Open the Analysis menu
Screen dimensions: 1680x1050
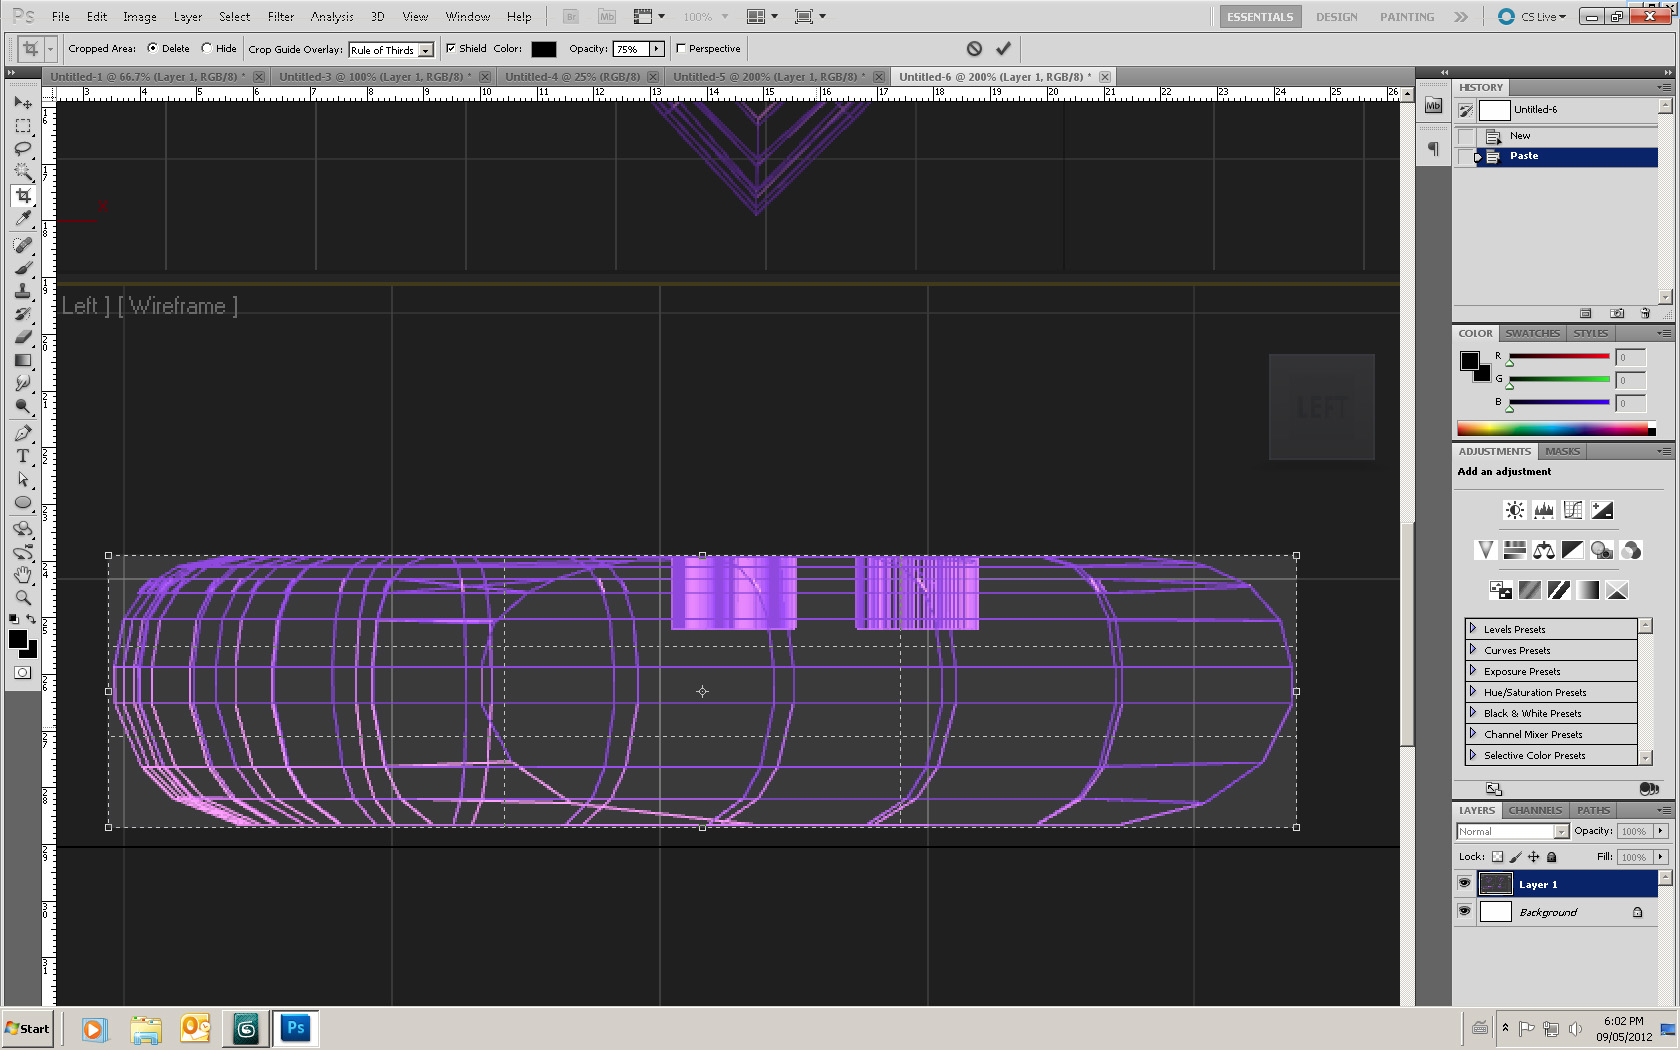pos(332,17)
